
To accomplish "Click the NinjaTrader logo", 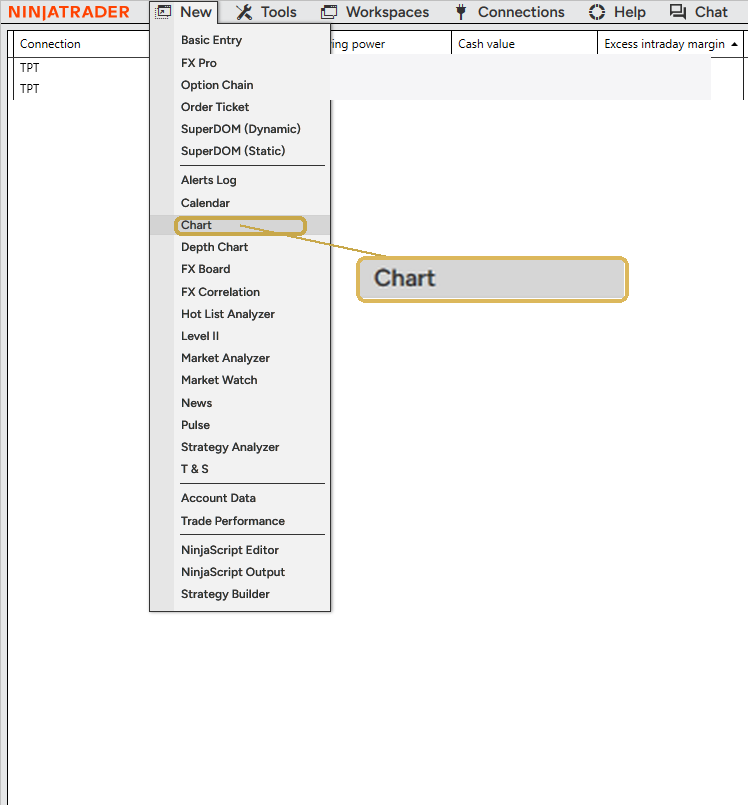I will pyautogui.click(x=69, y=12).
